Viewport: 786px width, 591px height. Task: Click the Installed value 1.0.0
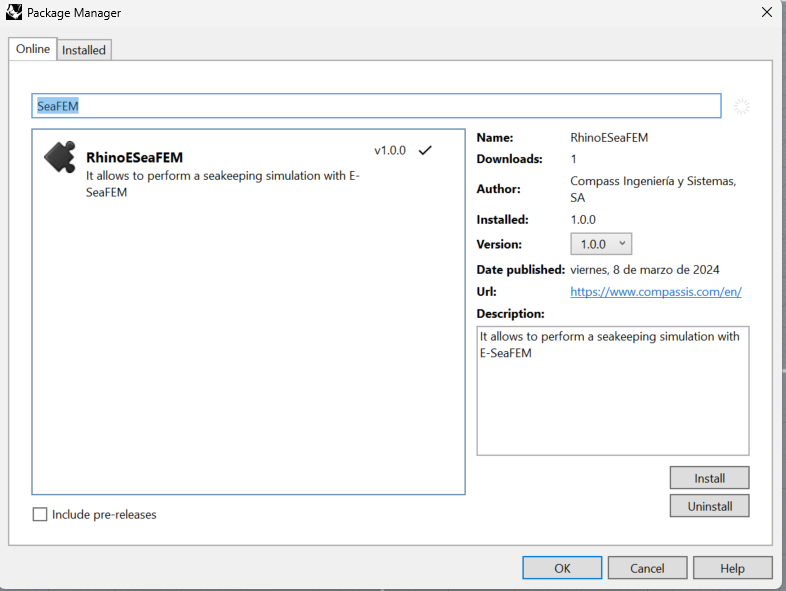(x=583, y=220)
